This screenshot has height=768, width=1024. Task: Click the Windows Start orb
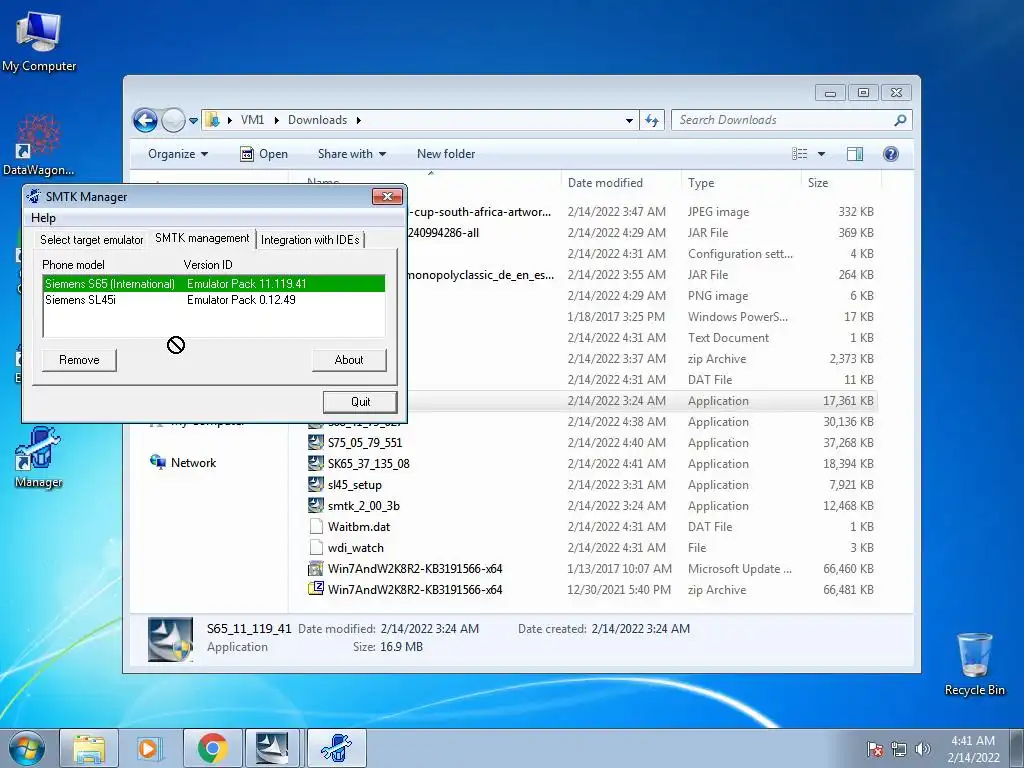click(x=26, y=748)
